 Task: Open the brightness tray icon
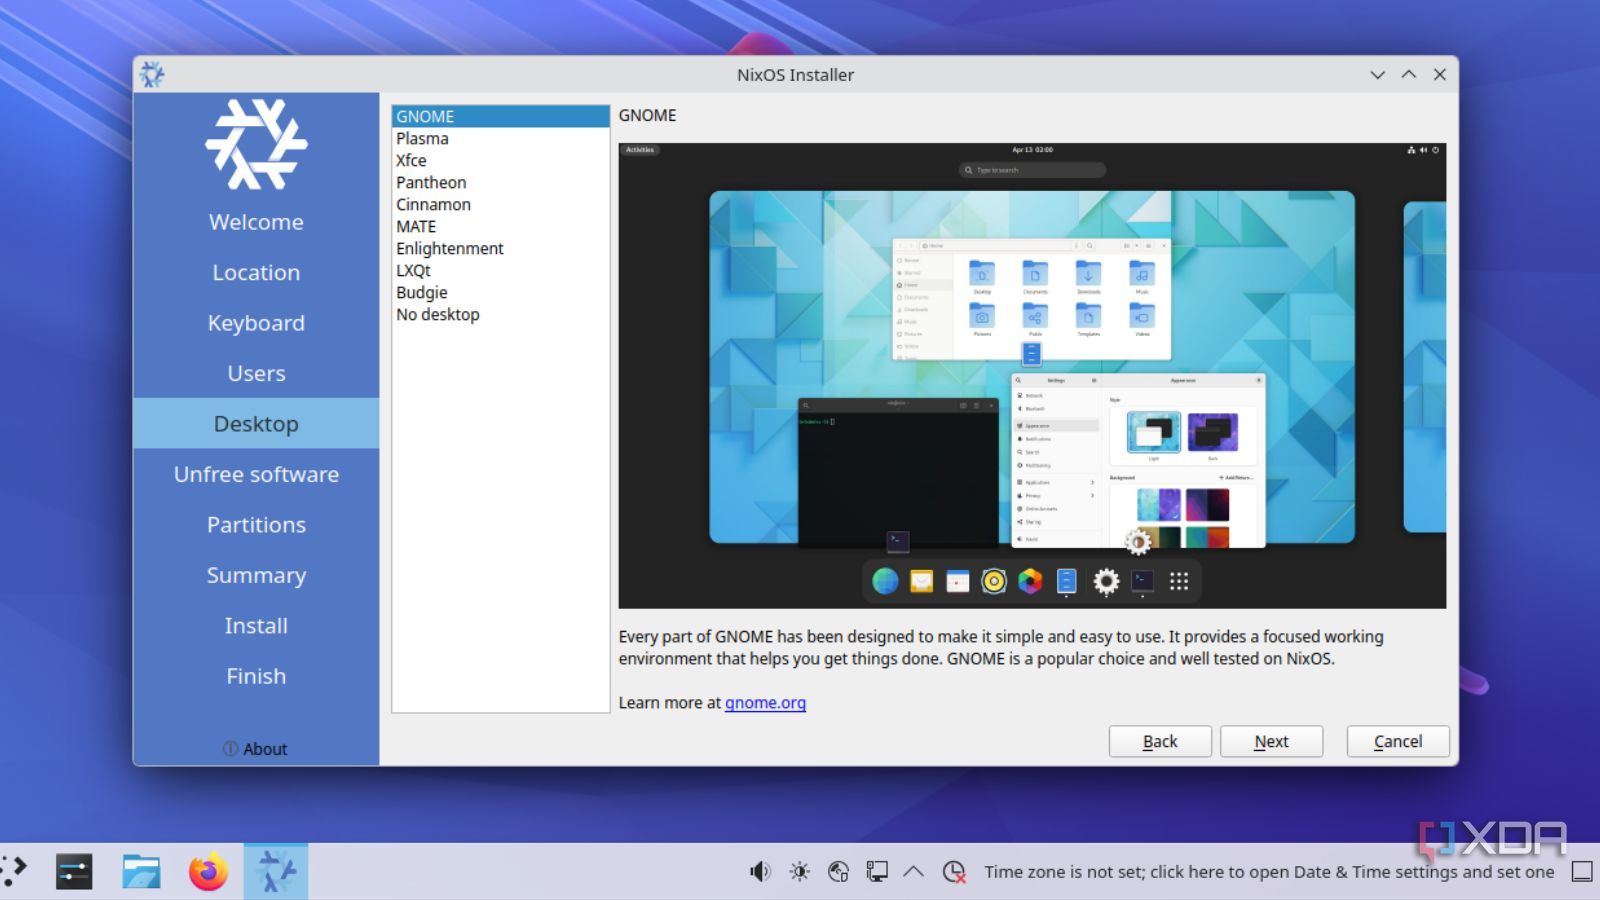point(799,872)
